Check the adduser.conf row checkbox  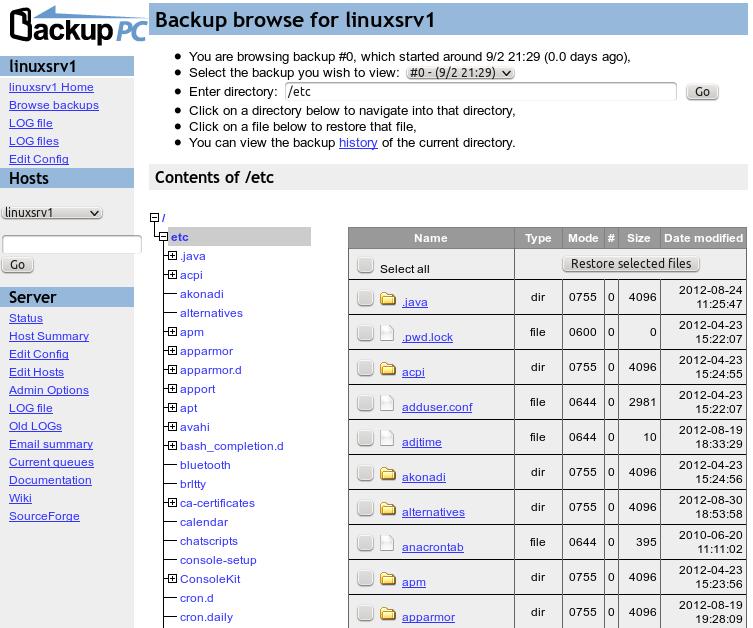(x=365, y=403)
